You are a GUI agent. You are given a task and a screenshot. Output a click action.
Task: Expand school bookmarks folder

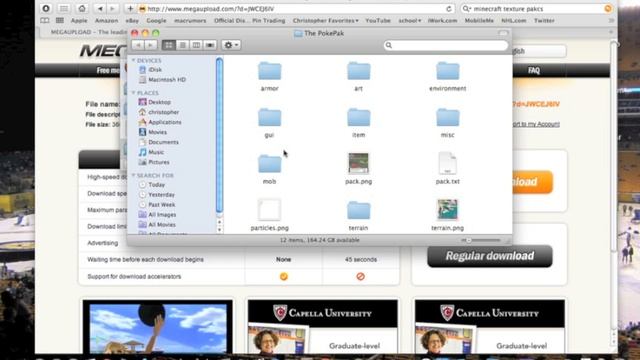point(409,20)
